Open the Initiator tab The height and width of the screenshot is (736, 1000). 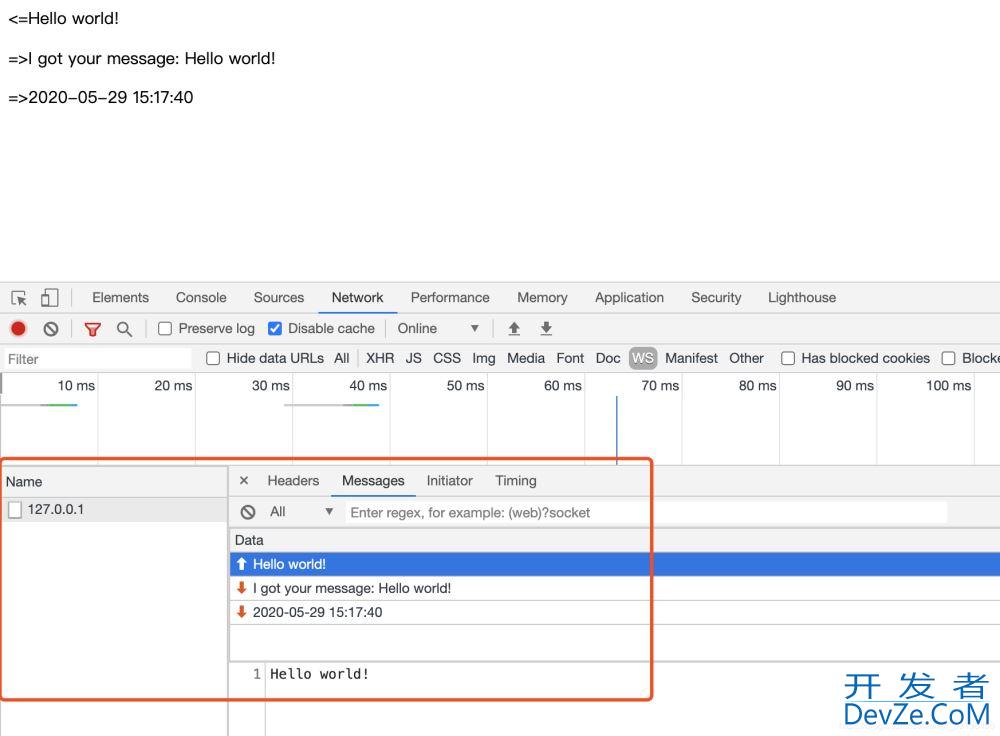click(x=450, y=480)
